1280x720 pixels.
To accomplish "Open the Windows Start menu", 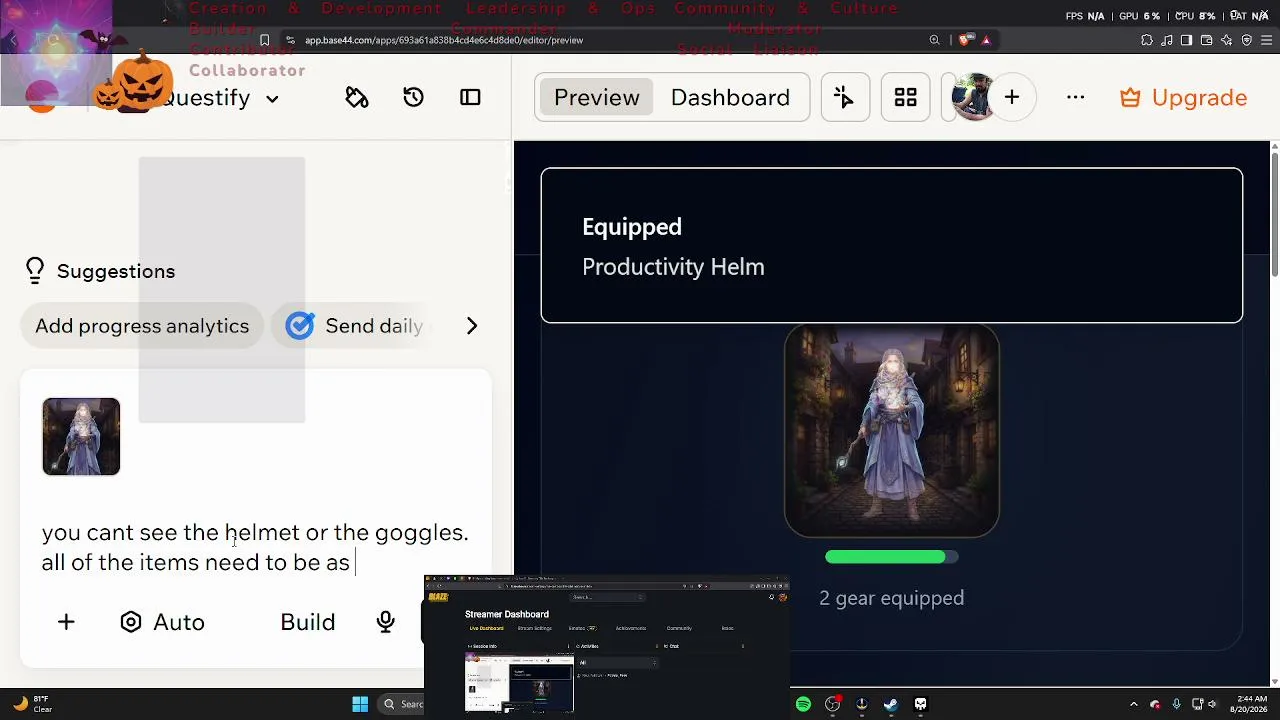I will click(x=360, y=704).
